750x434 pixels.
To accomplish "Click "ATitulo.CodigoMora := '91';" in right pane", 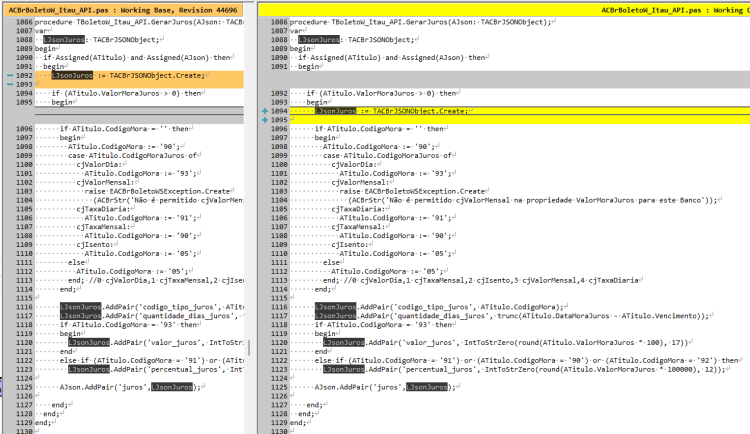I will (x=396, y=218).
